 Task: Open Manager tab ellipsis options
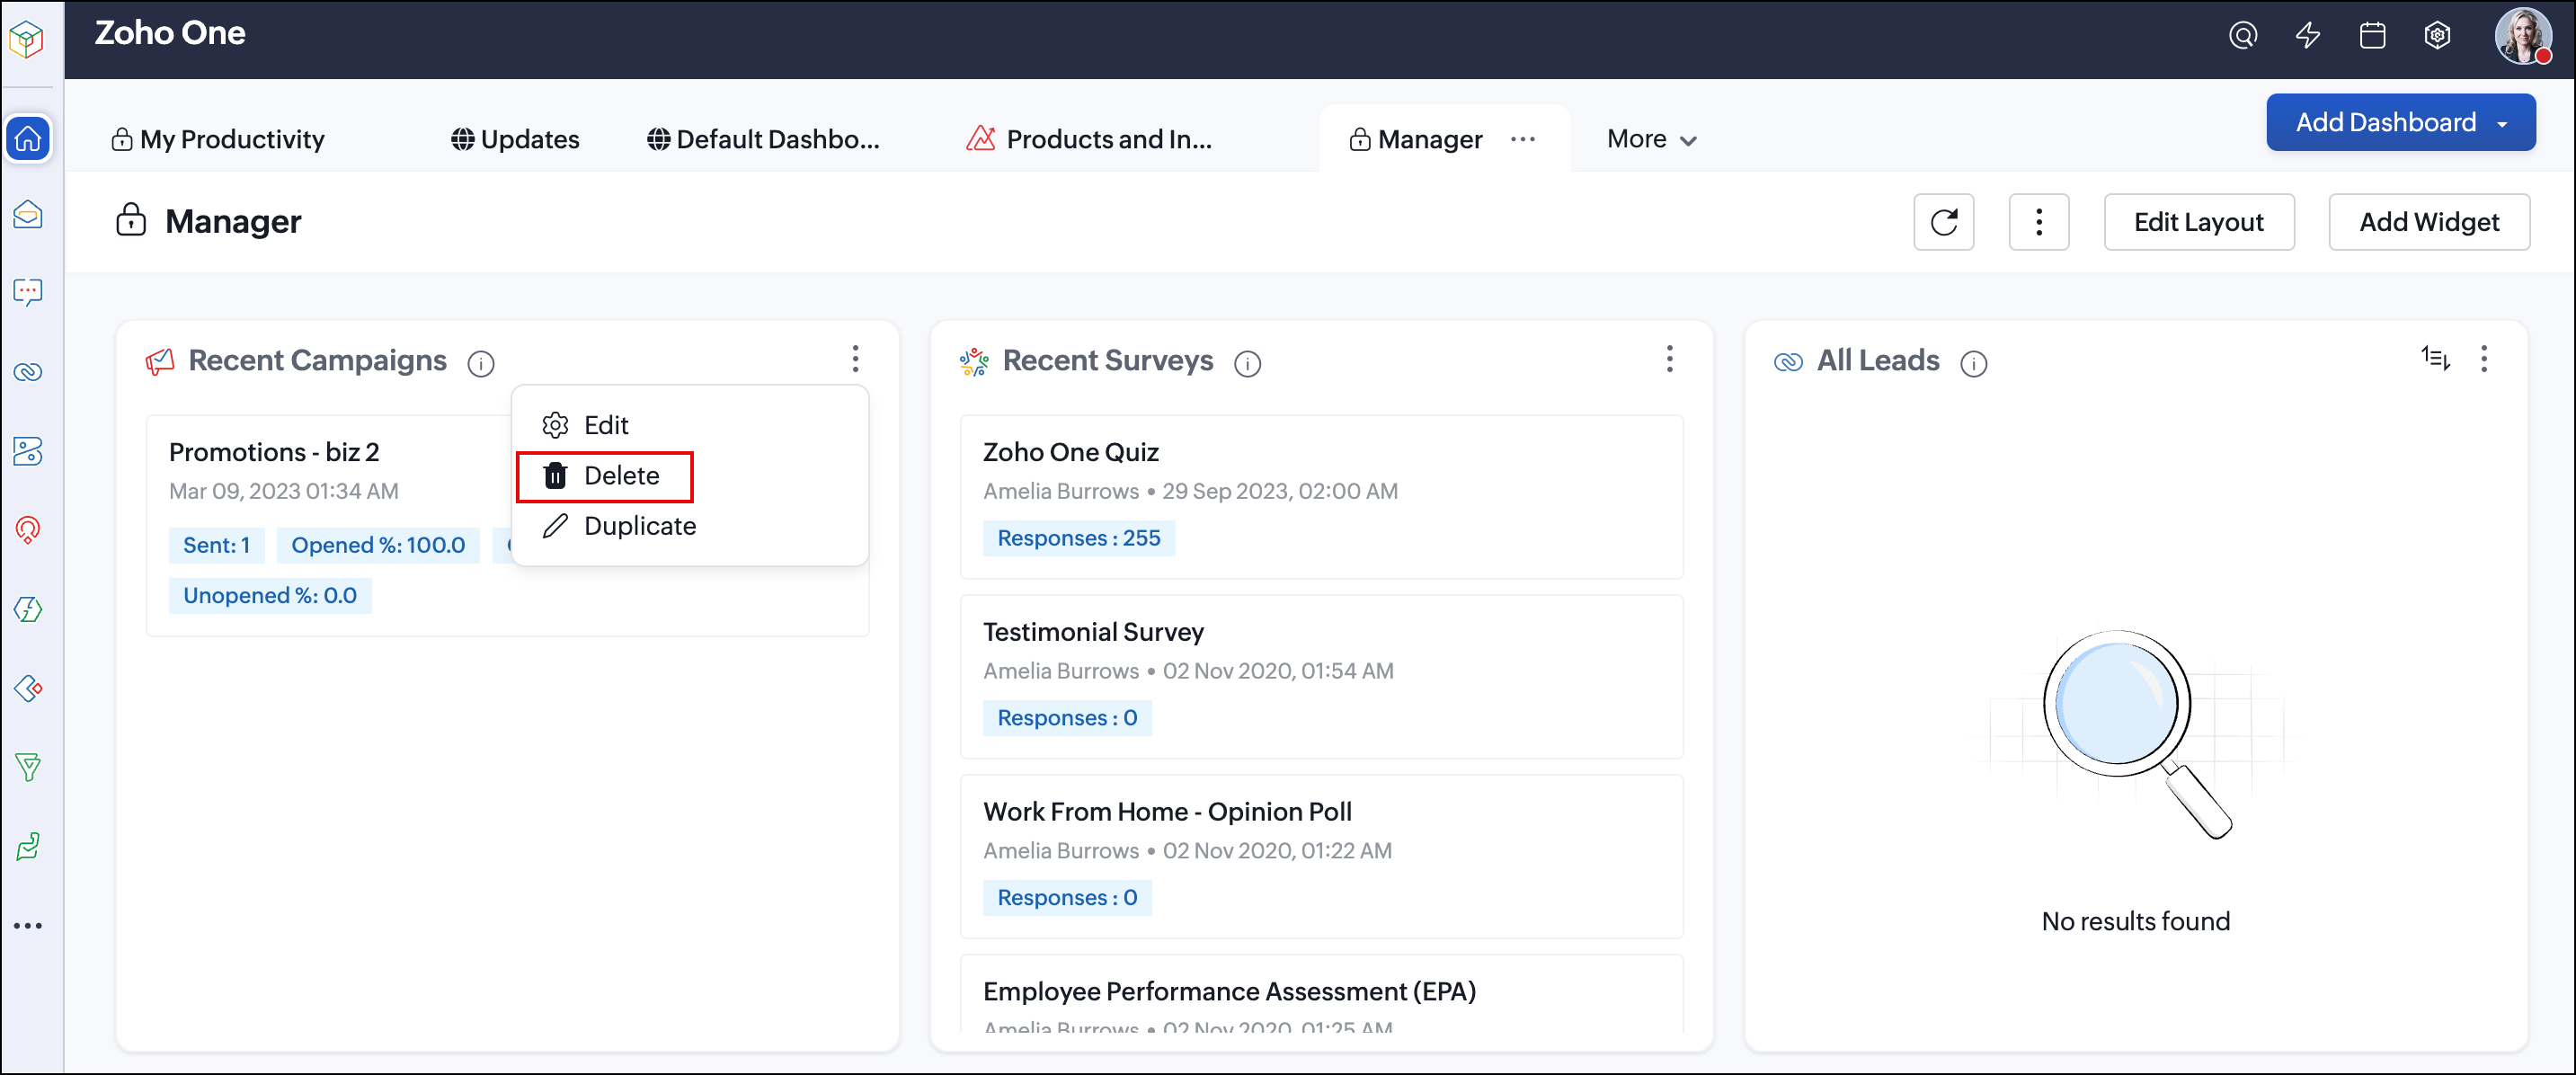(x=1522, y=139)
